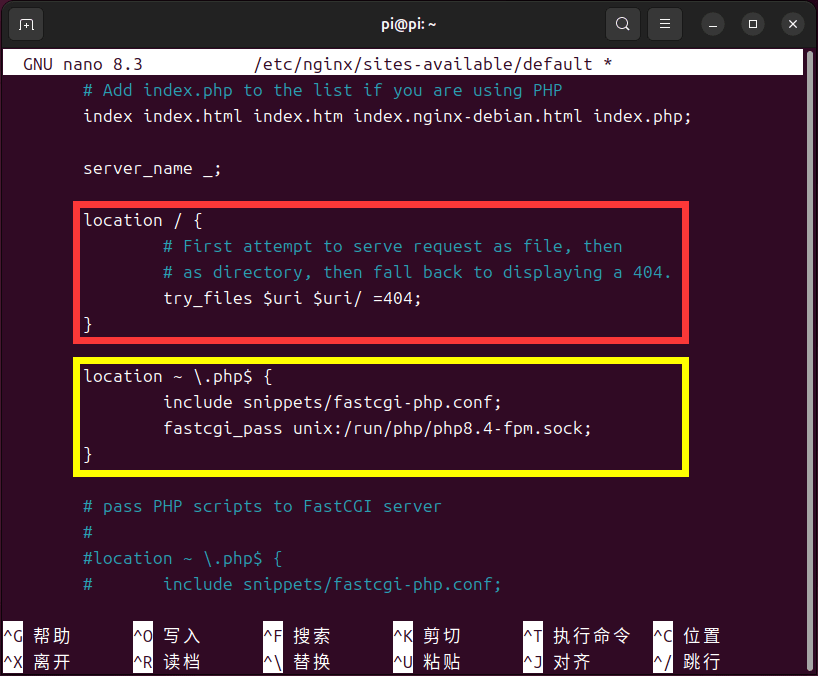Minimize the terminal window

click(x=713, y=24)
